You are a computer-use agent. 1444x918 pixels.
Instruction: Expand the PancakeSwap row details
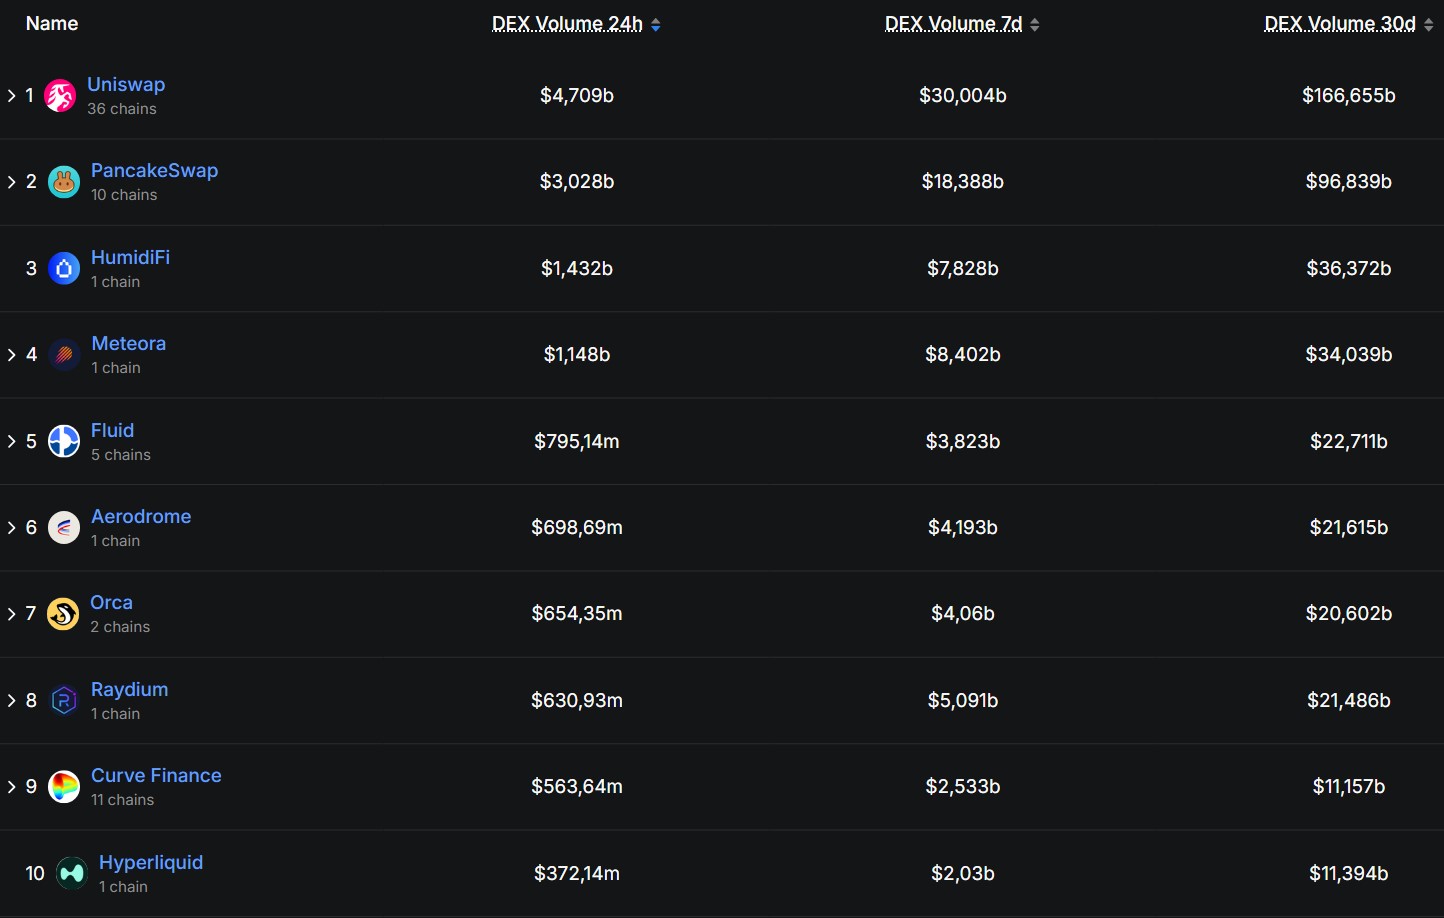(x=10, y=181)
